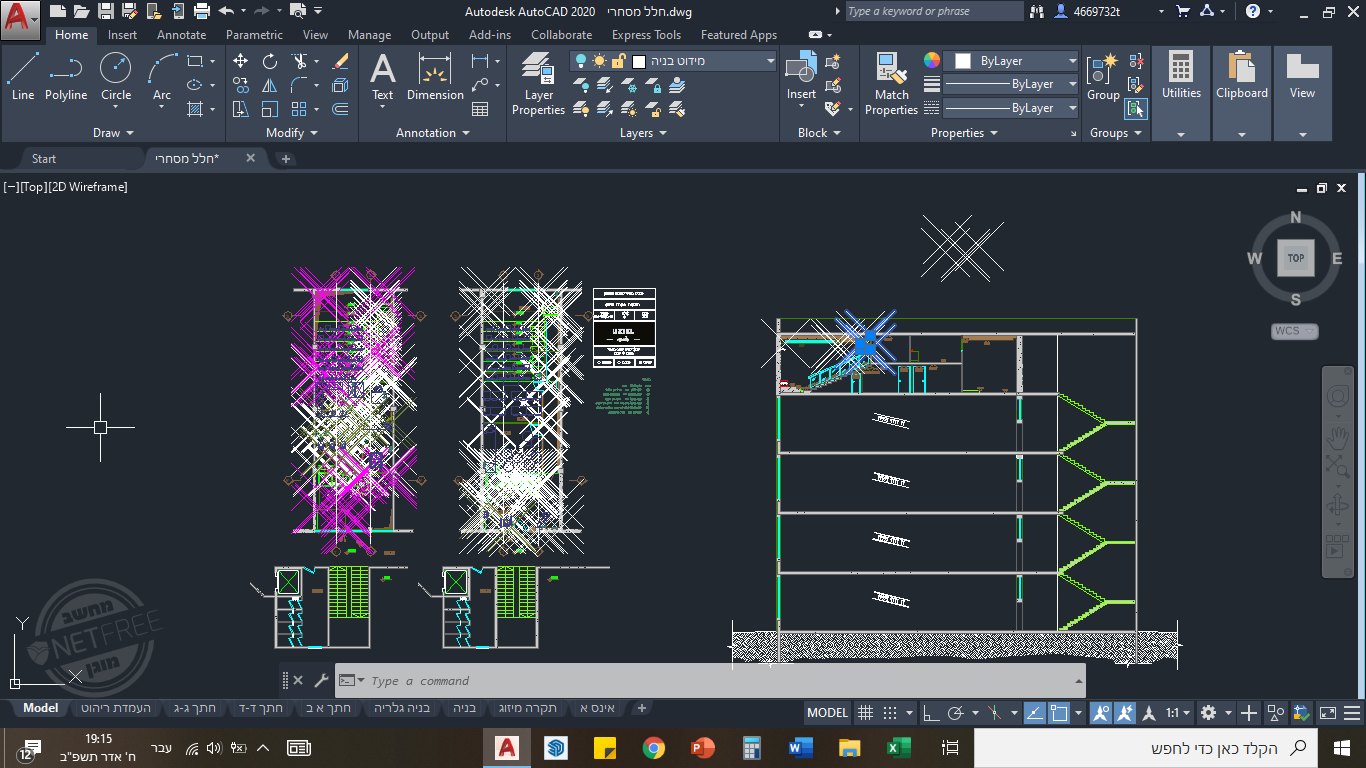
Task: Switch to העמדת ריהוט layout tab
Action: 116,708
